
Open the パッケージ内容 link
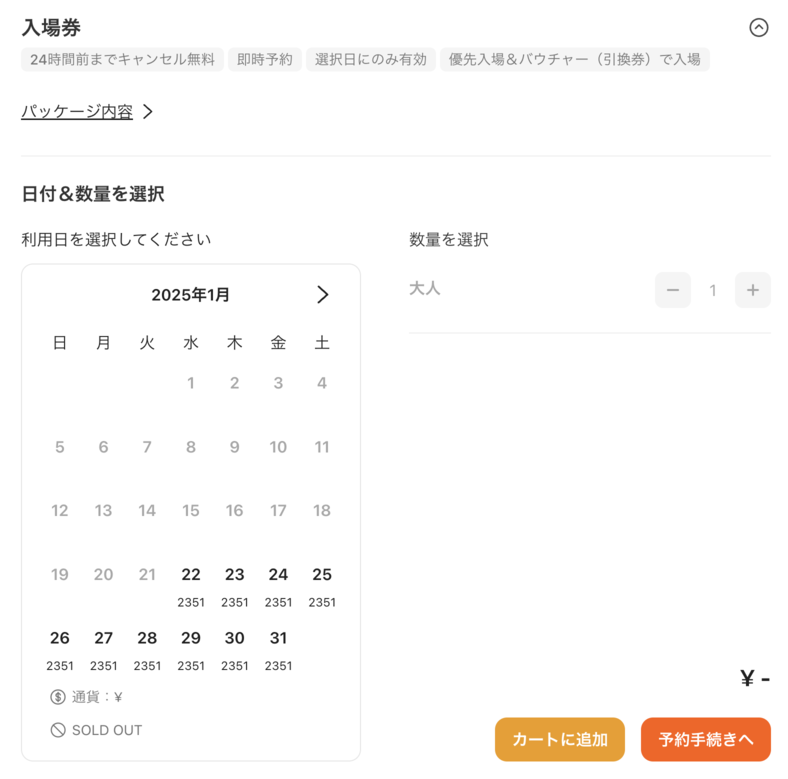(x=78, y=112)
